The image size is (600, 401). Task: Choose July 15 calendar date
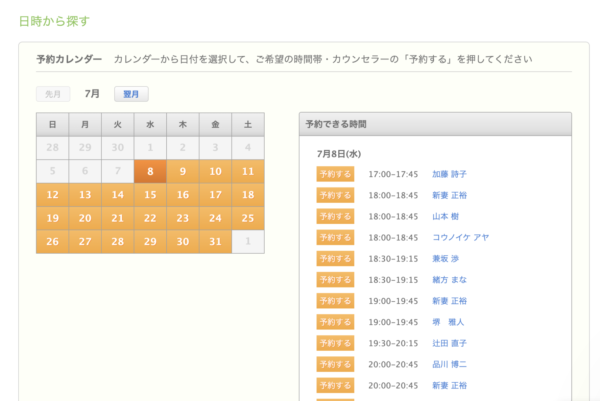coord(150,195)
